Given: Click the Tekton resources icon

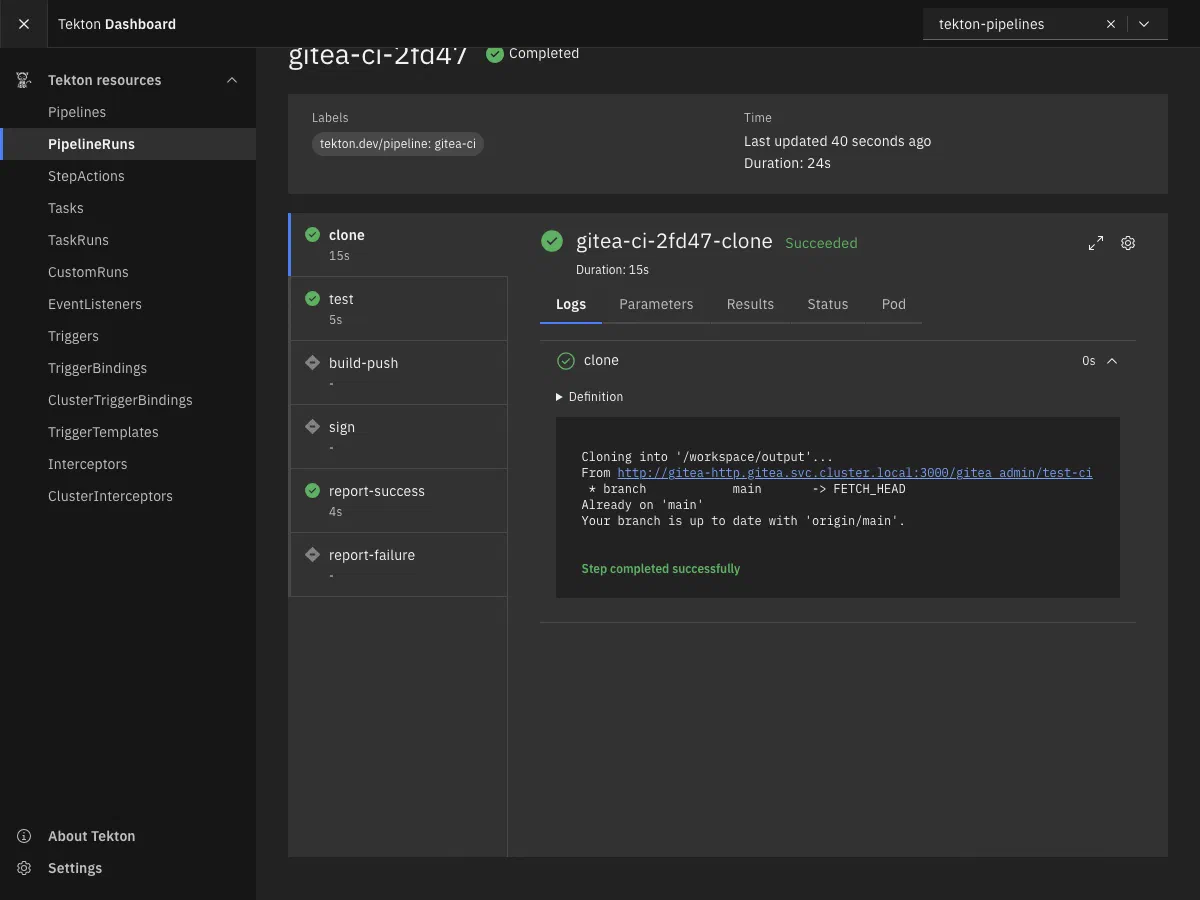Looking at the screenshot, I should tap(24, 80).
